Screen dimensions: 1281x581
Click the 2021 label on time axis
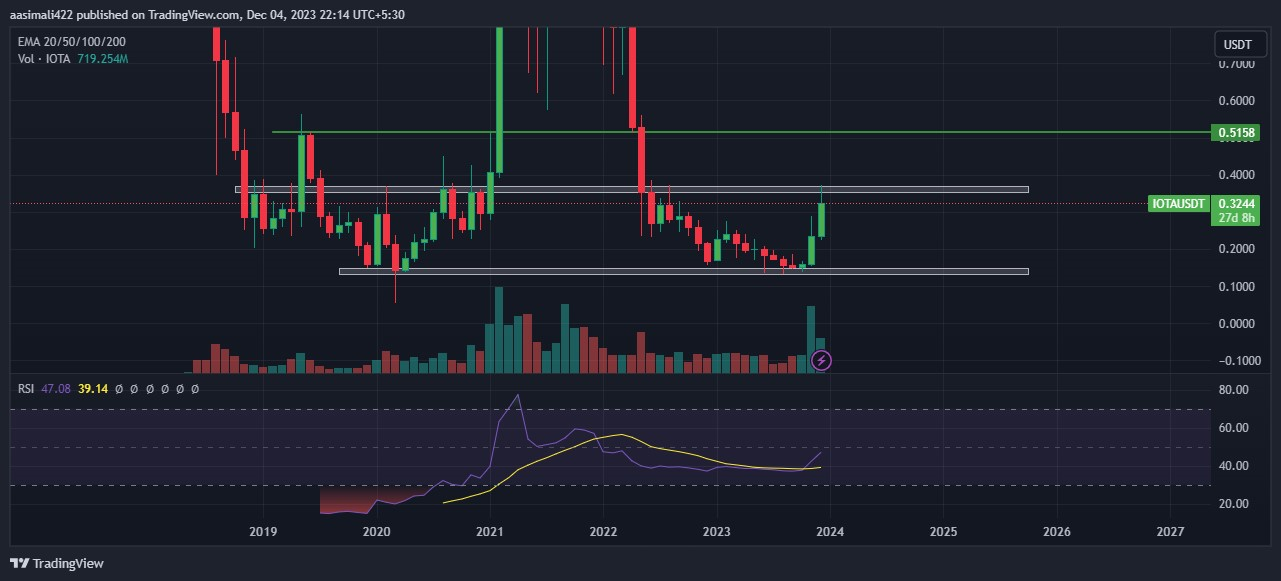tap(490, 532)
